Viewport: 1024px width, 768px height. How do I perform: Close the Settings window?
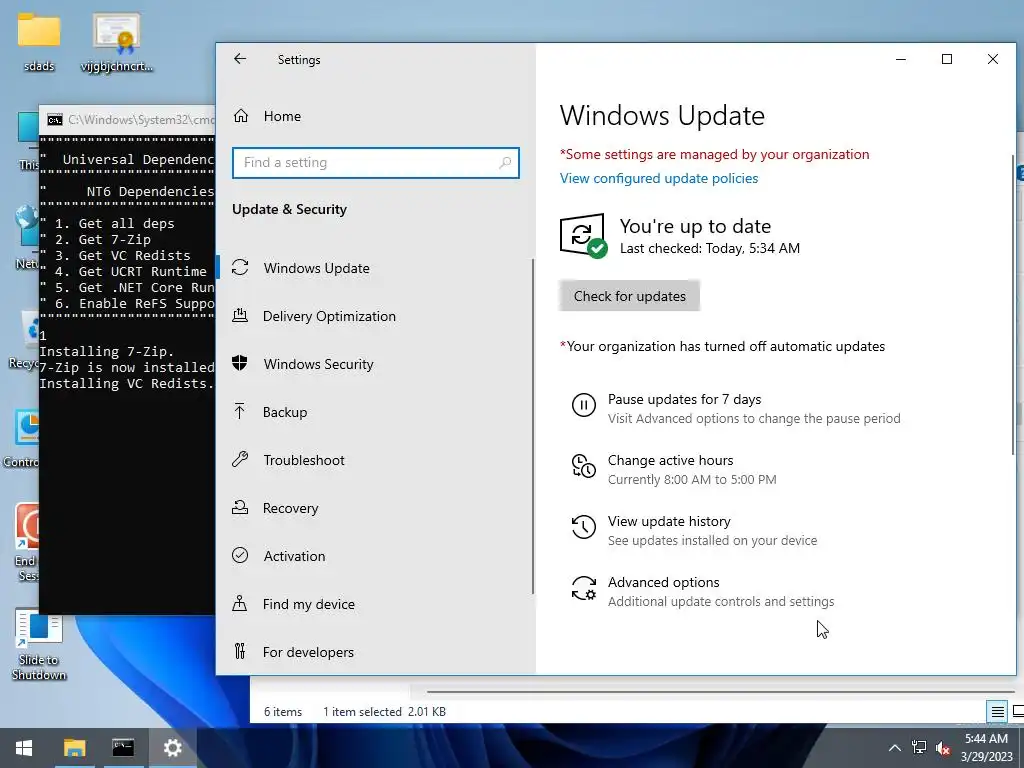coord(993,59)
